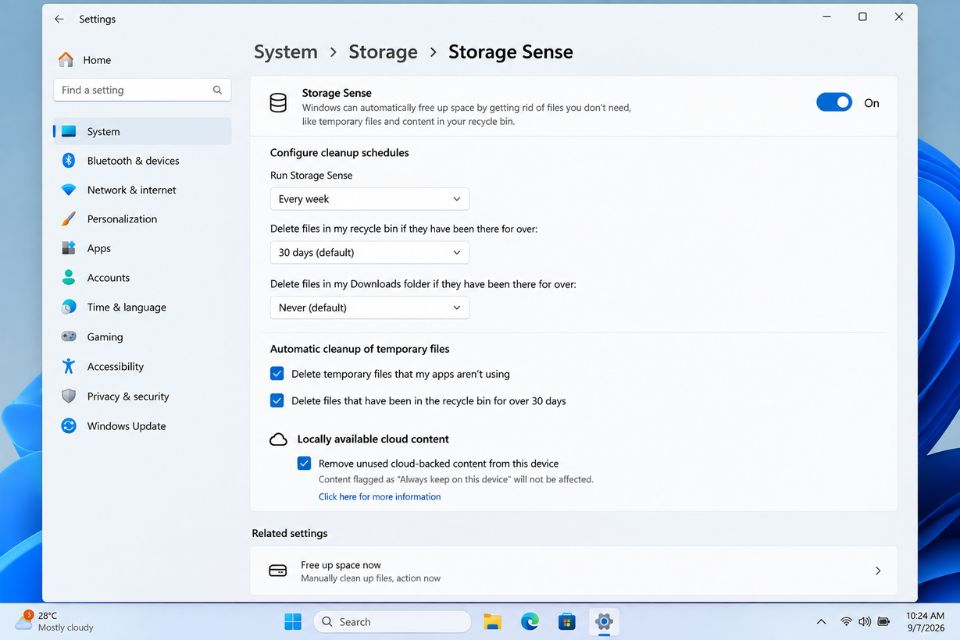960x640 pixels.
Task: Show hidden icons chevron in system tray
Action: click(x=821, y=622)
